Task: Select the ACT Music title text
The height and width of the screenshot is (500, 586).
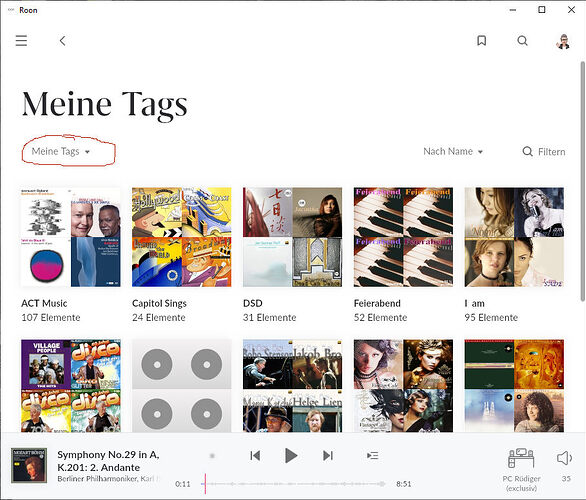Action: coord(44,303)
